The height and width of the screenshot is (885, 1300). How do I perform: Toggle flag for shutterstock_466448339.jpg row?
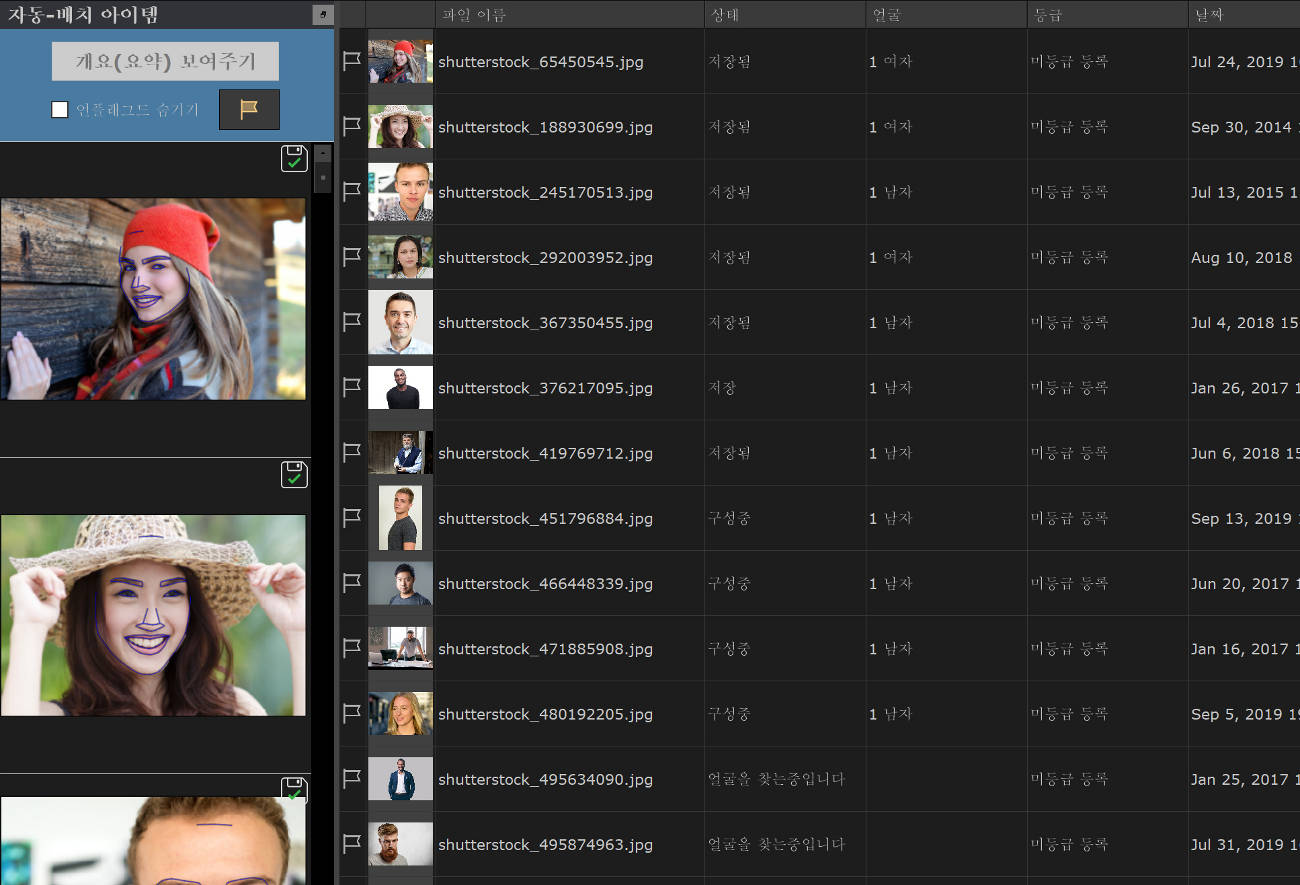tap(352, 583)
